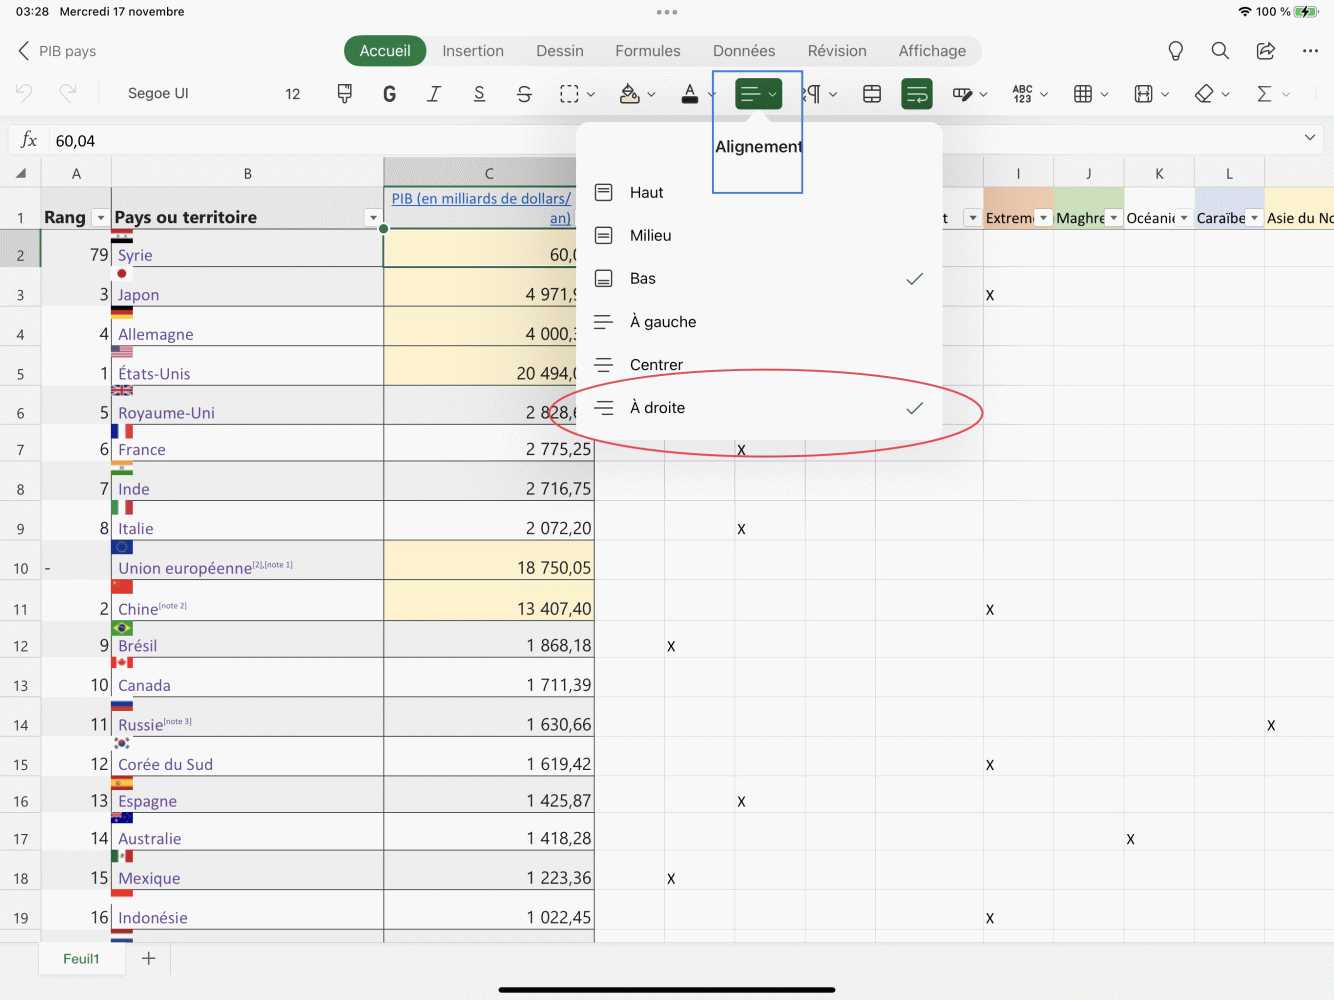This screenshot has width=1334, height=1000.
Task: Go back using the PIB pays button
Action: point(57,51)
